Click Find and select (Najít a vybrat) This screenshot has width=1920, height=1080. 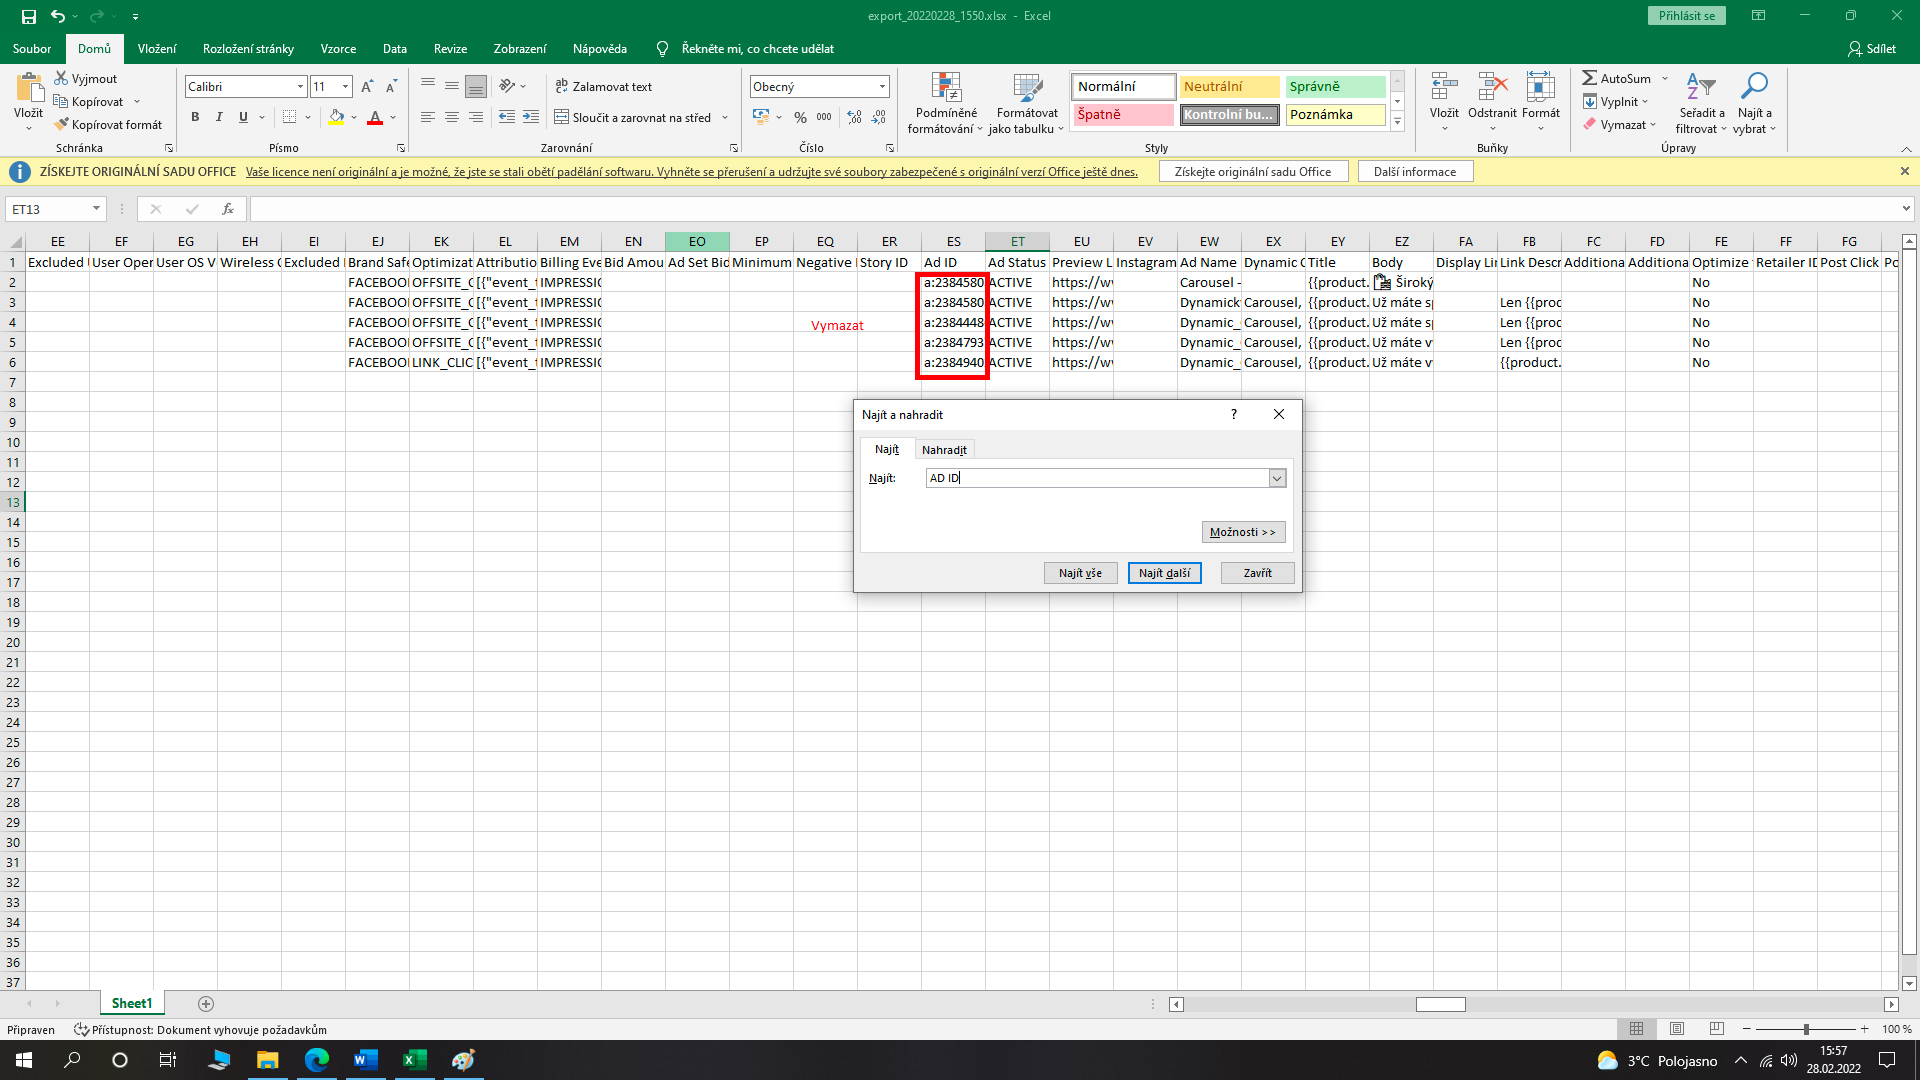coord(1754,102)
